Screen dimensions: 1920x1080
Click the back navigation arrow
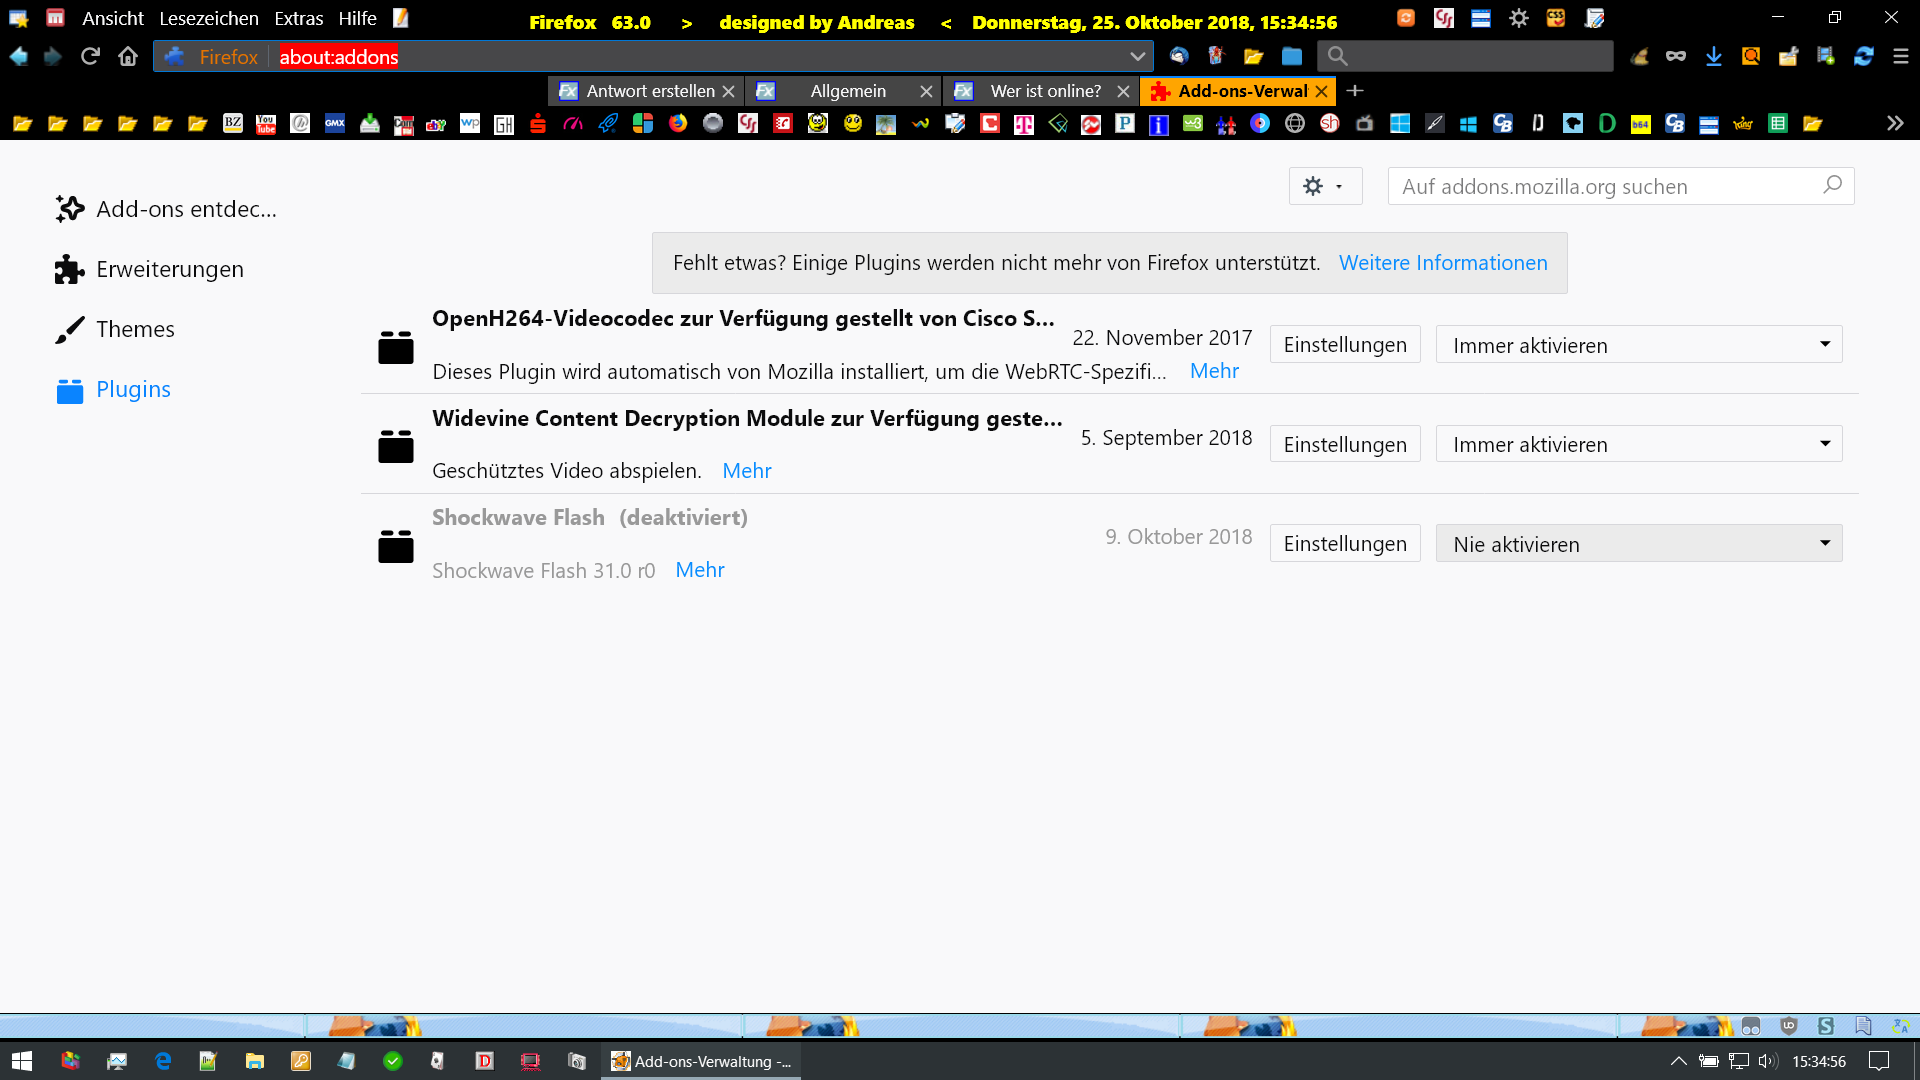tap(19, 57)
